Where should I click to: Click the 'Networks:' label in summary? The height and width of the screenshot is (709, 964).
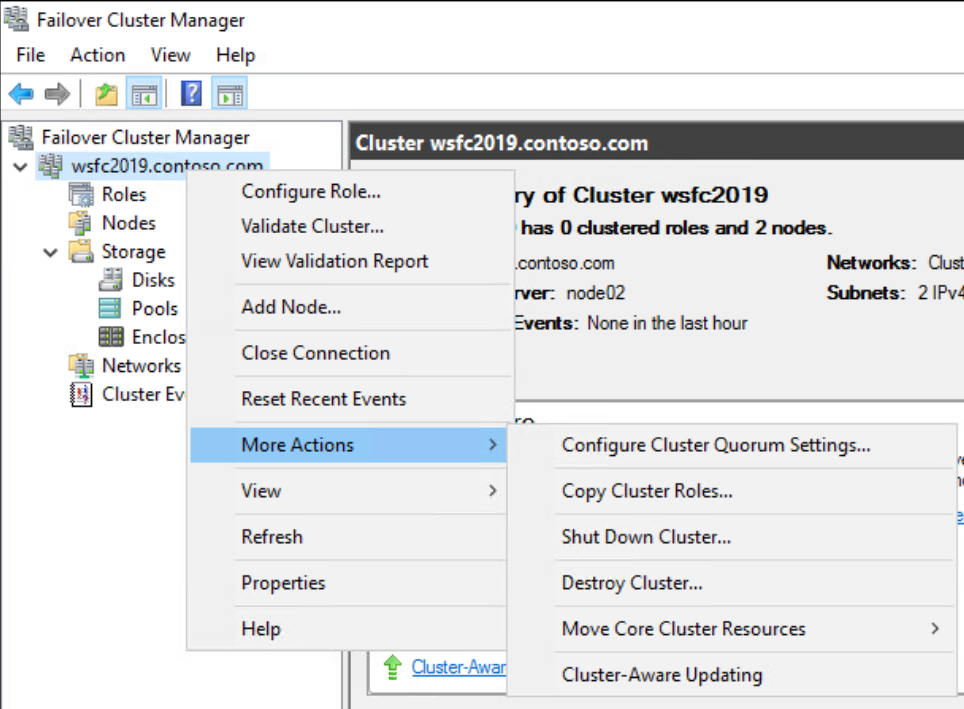click(871, 263)
